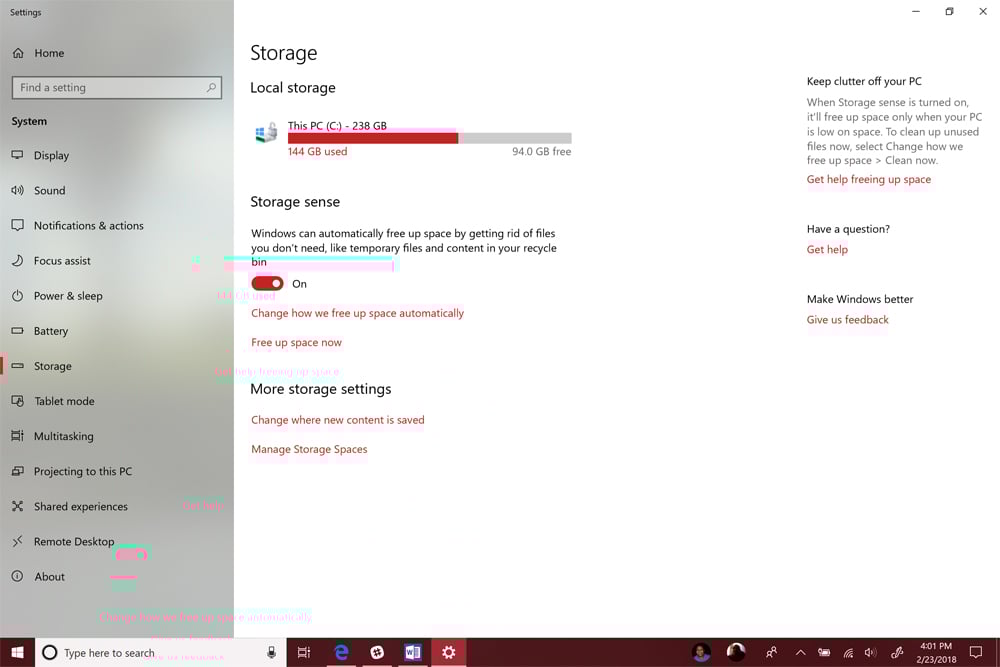Turn off the Storage sense toggle
Viewport: 1000px width, 667px height.
pyautogui.click(x=267, y=283)
